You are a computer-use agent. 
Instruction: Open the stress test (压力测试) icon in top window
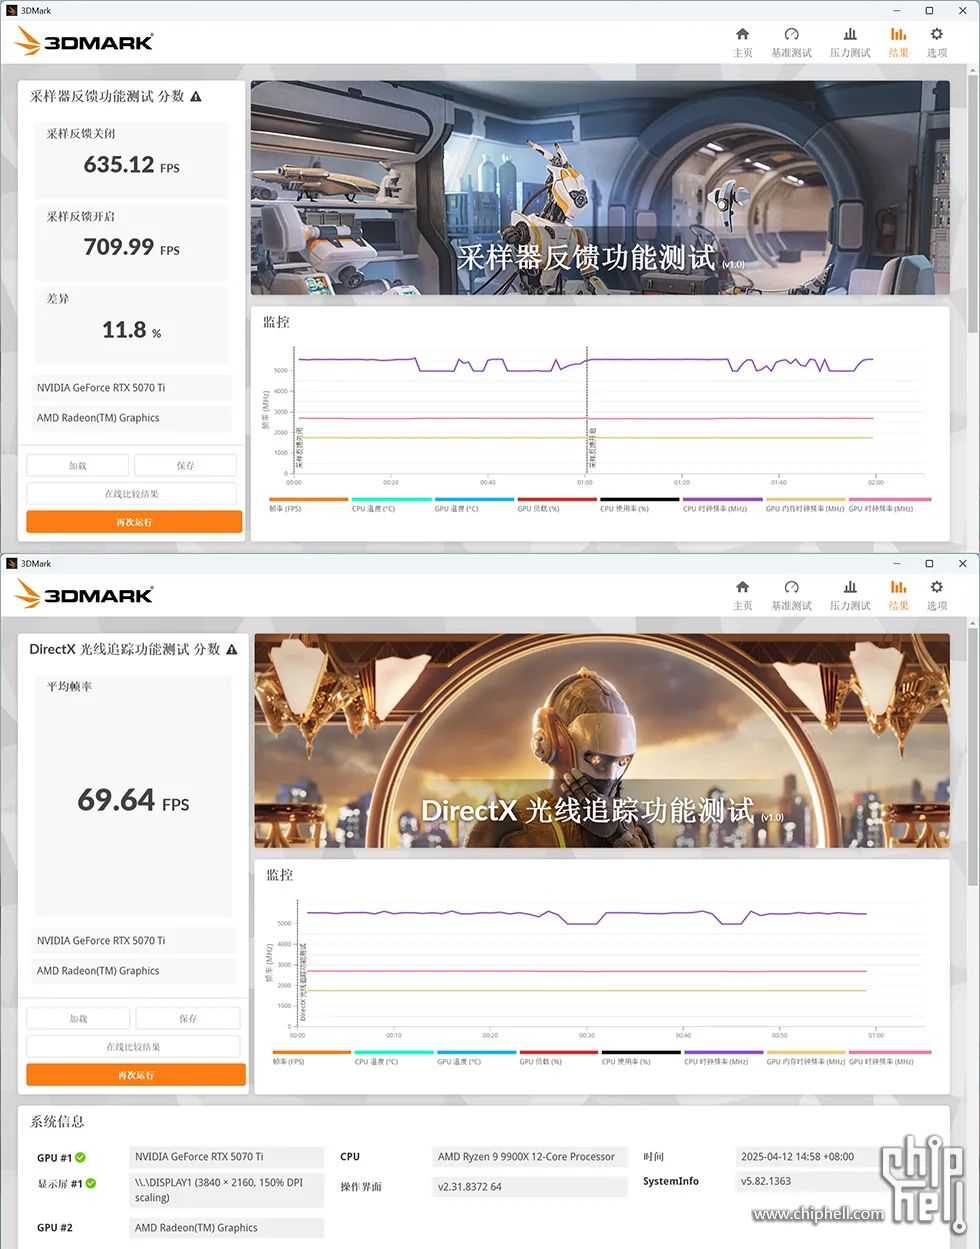850,34
